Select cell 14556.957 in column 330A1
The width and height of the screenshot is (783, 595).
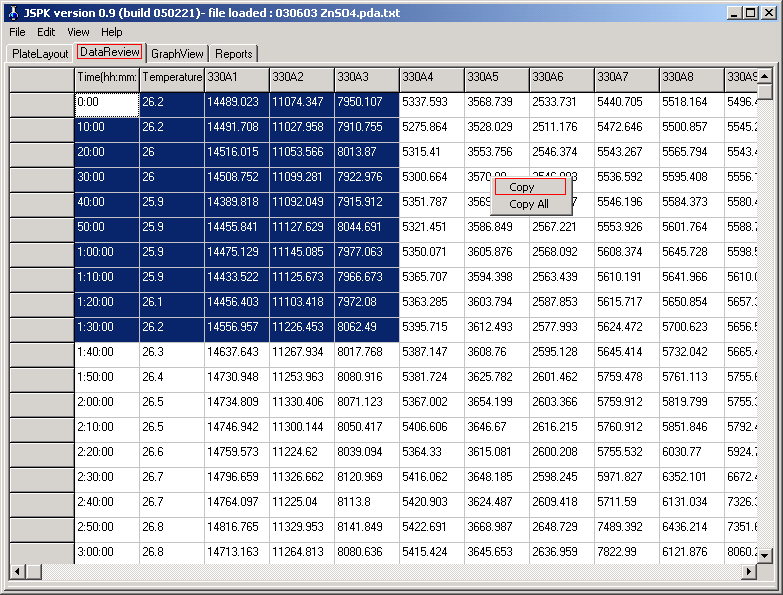click(x=237, y=330)
